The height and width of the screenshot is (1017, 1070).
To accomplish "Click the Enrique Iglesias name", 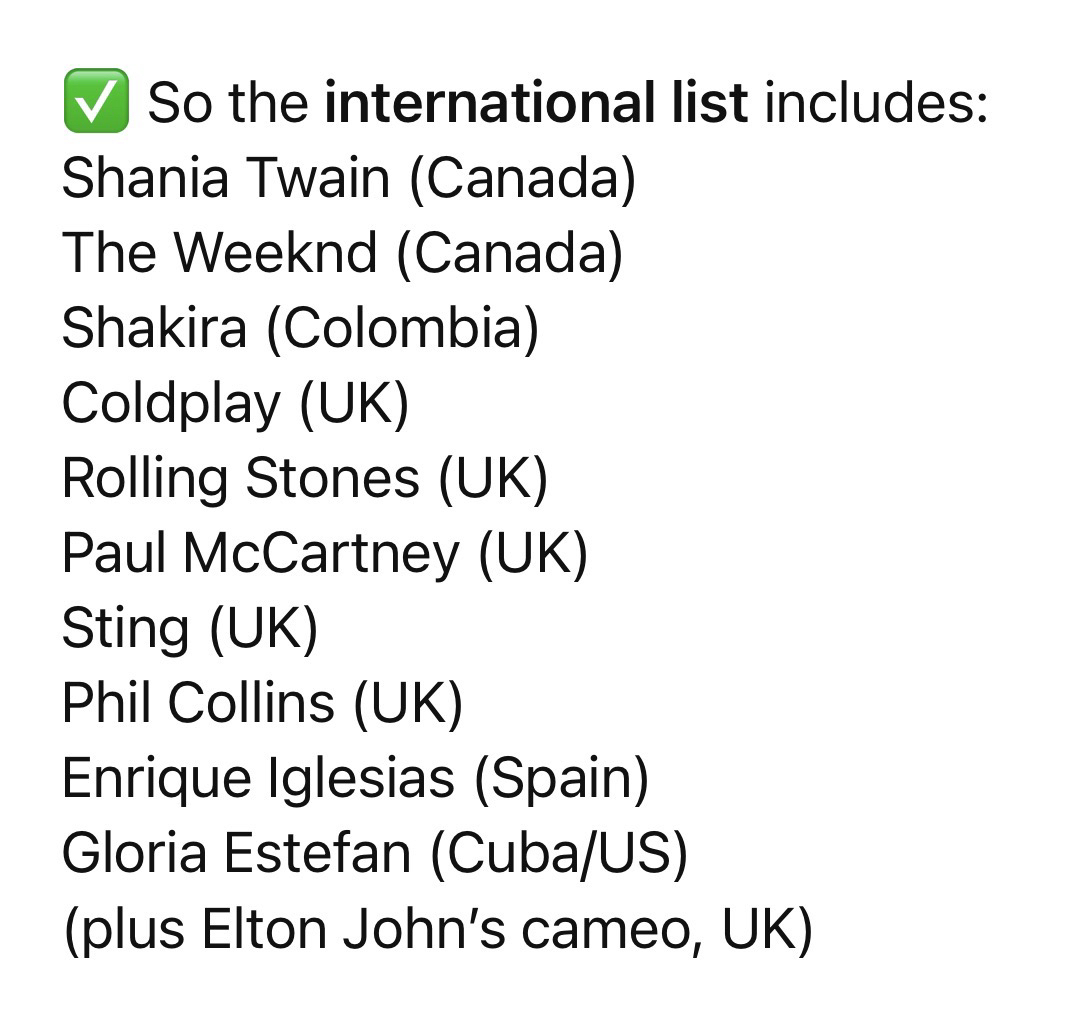I will (x=257, y=778).
